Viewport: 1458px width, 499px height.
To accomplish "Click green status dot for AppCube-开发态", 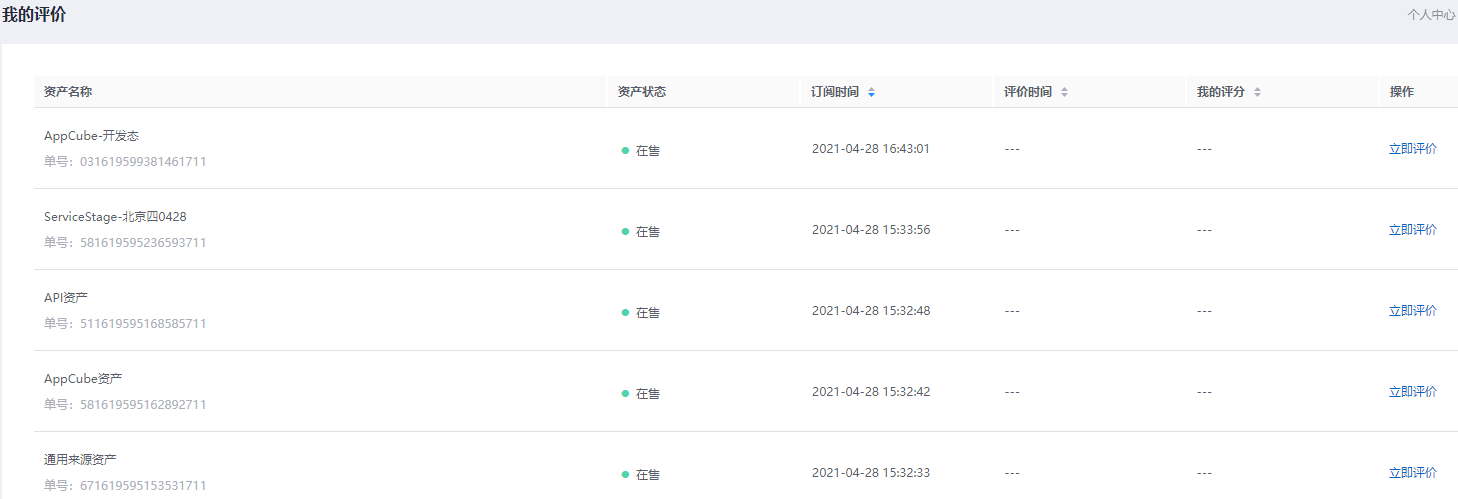I will pyautogui.click(x=625, y=151).
